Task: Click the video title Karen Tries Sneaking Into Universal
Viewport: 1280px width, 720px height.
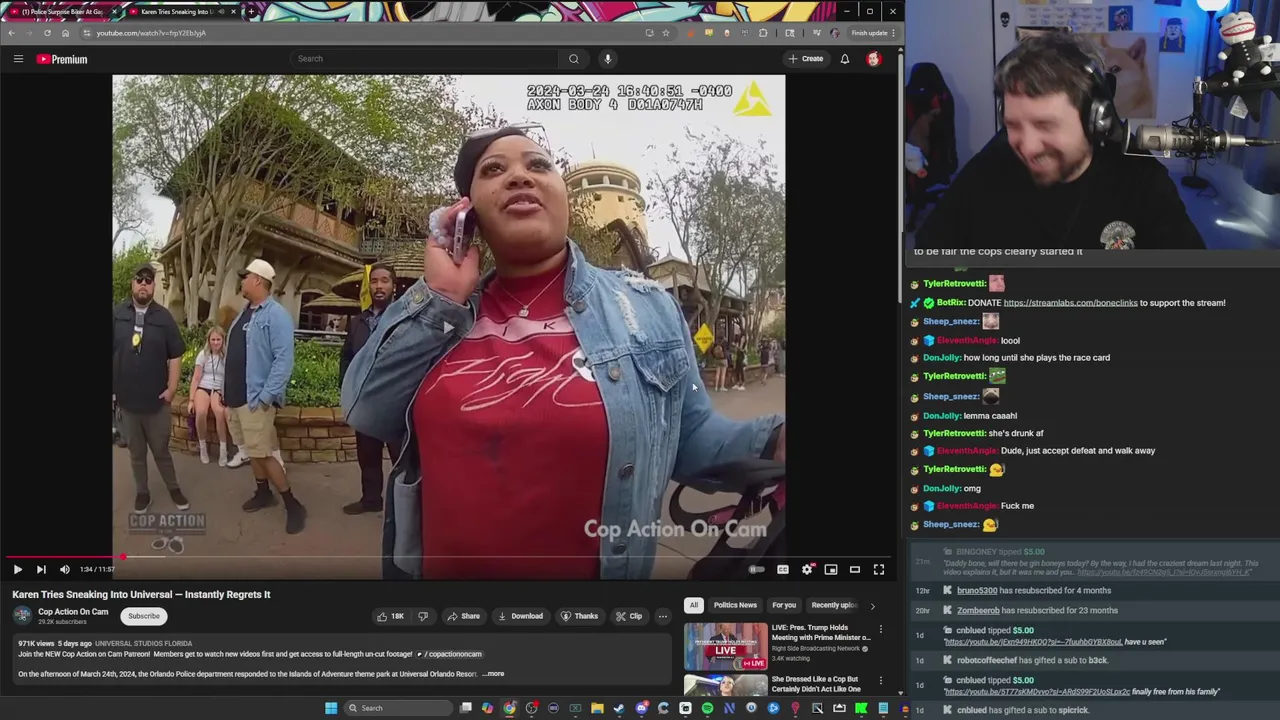Action: coord(141,594)
